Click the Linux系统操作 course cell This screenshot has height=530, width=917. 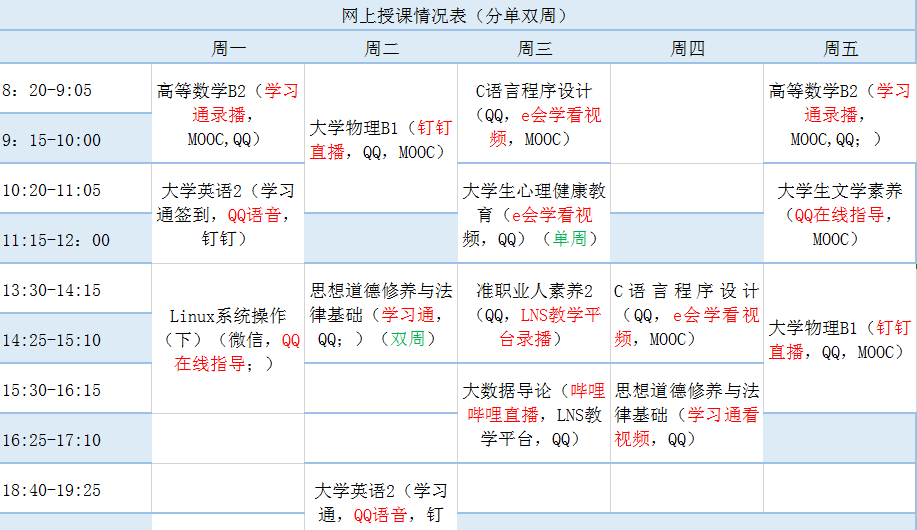pyautogui.click(x=229, y=340)
